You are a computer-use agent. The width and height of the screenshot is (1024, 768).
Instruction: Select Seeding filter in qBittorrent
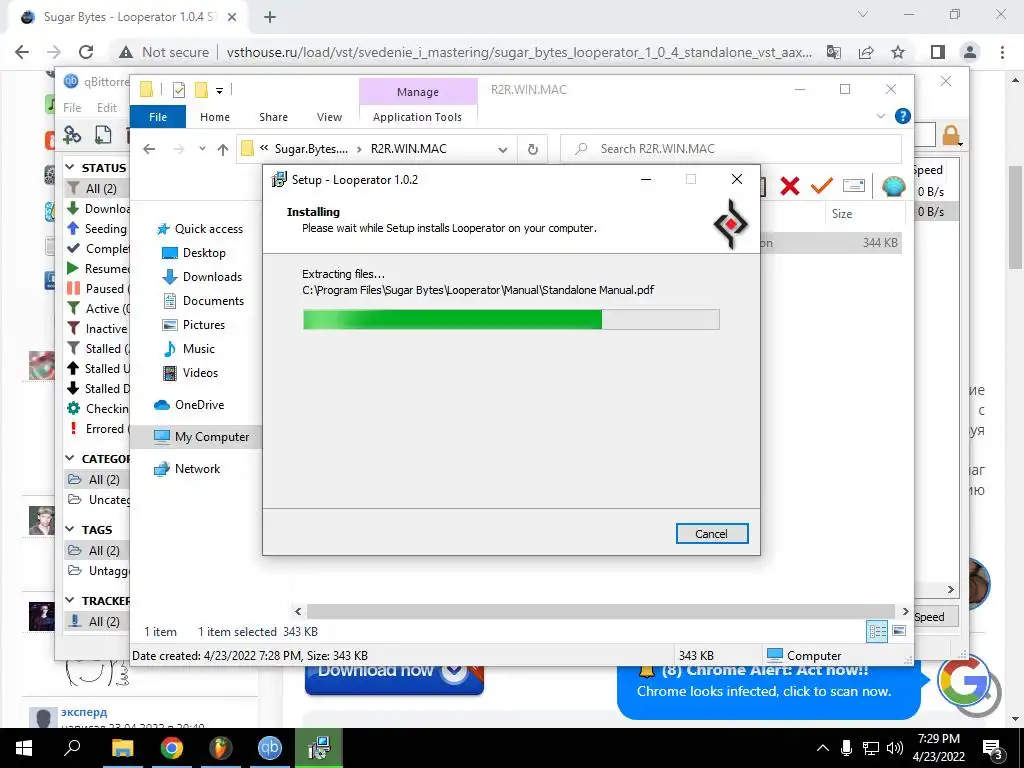98,229
